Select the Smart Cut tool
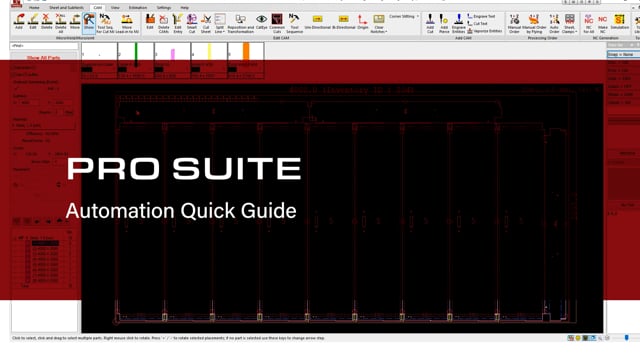 click(192, 23)
